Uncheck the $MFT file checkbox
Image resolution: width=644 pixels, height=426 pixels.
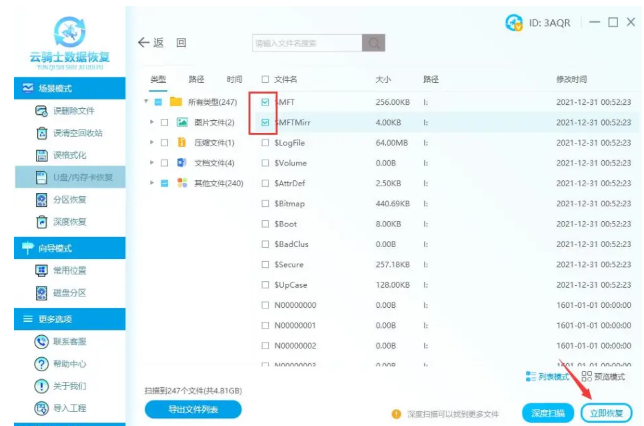pyautogui.click(x=265, y=102)
